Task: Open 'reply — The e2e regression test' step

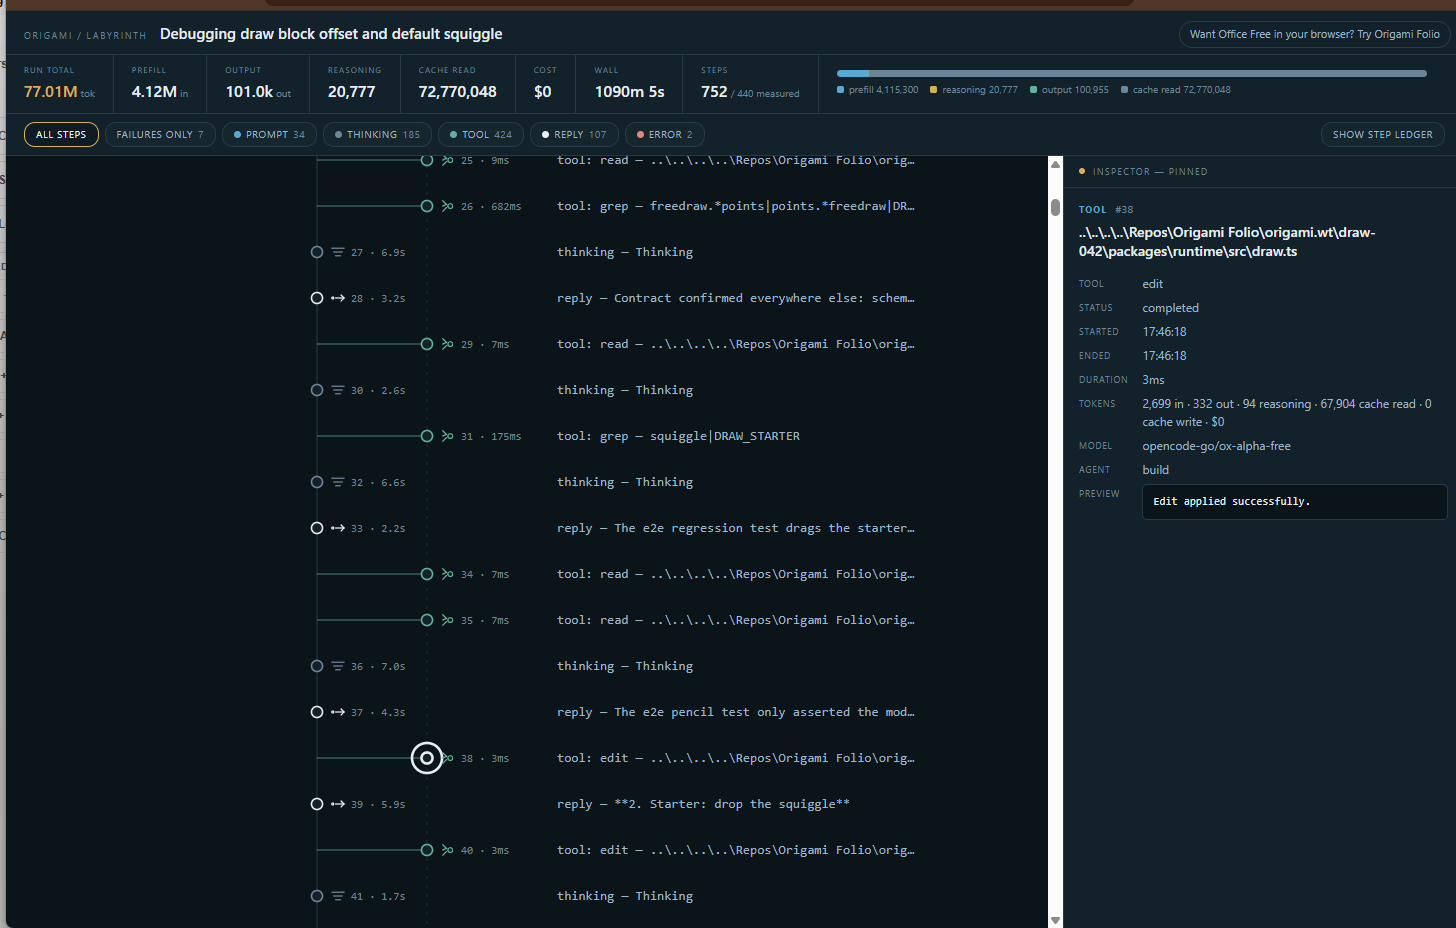Action: coord(735,528)
